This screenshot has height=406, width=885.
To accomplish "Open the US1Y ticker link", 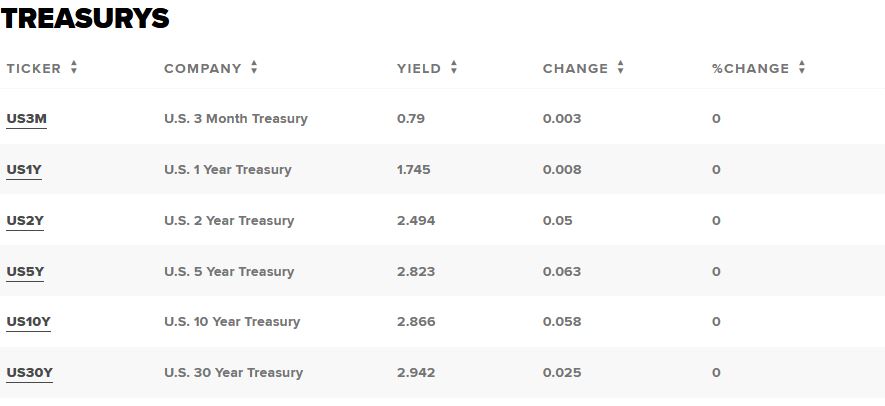I will pyautogui.click(x=24, y=170).
